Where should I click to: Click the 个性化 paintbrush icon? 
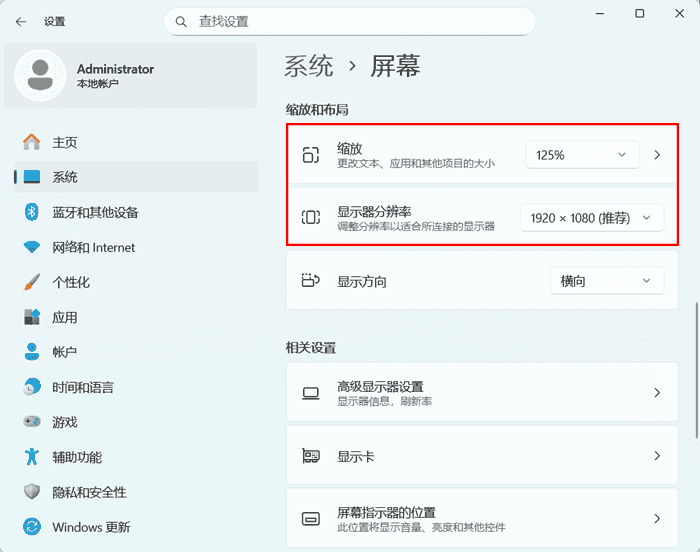32,282
